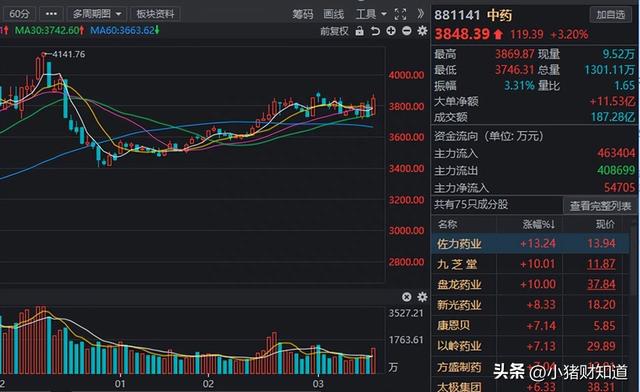Click the 881141 中药 sector title
The image size is (640, 392).
[x=473, y=15]
